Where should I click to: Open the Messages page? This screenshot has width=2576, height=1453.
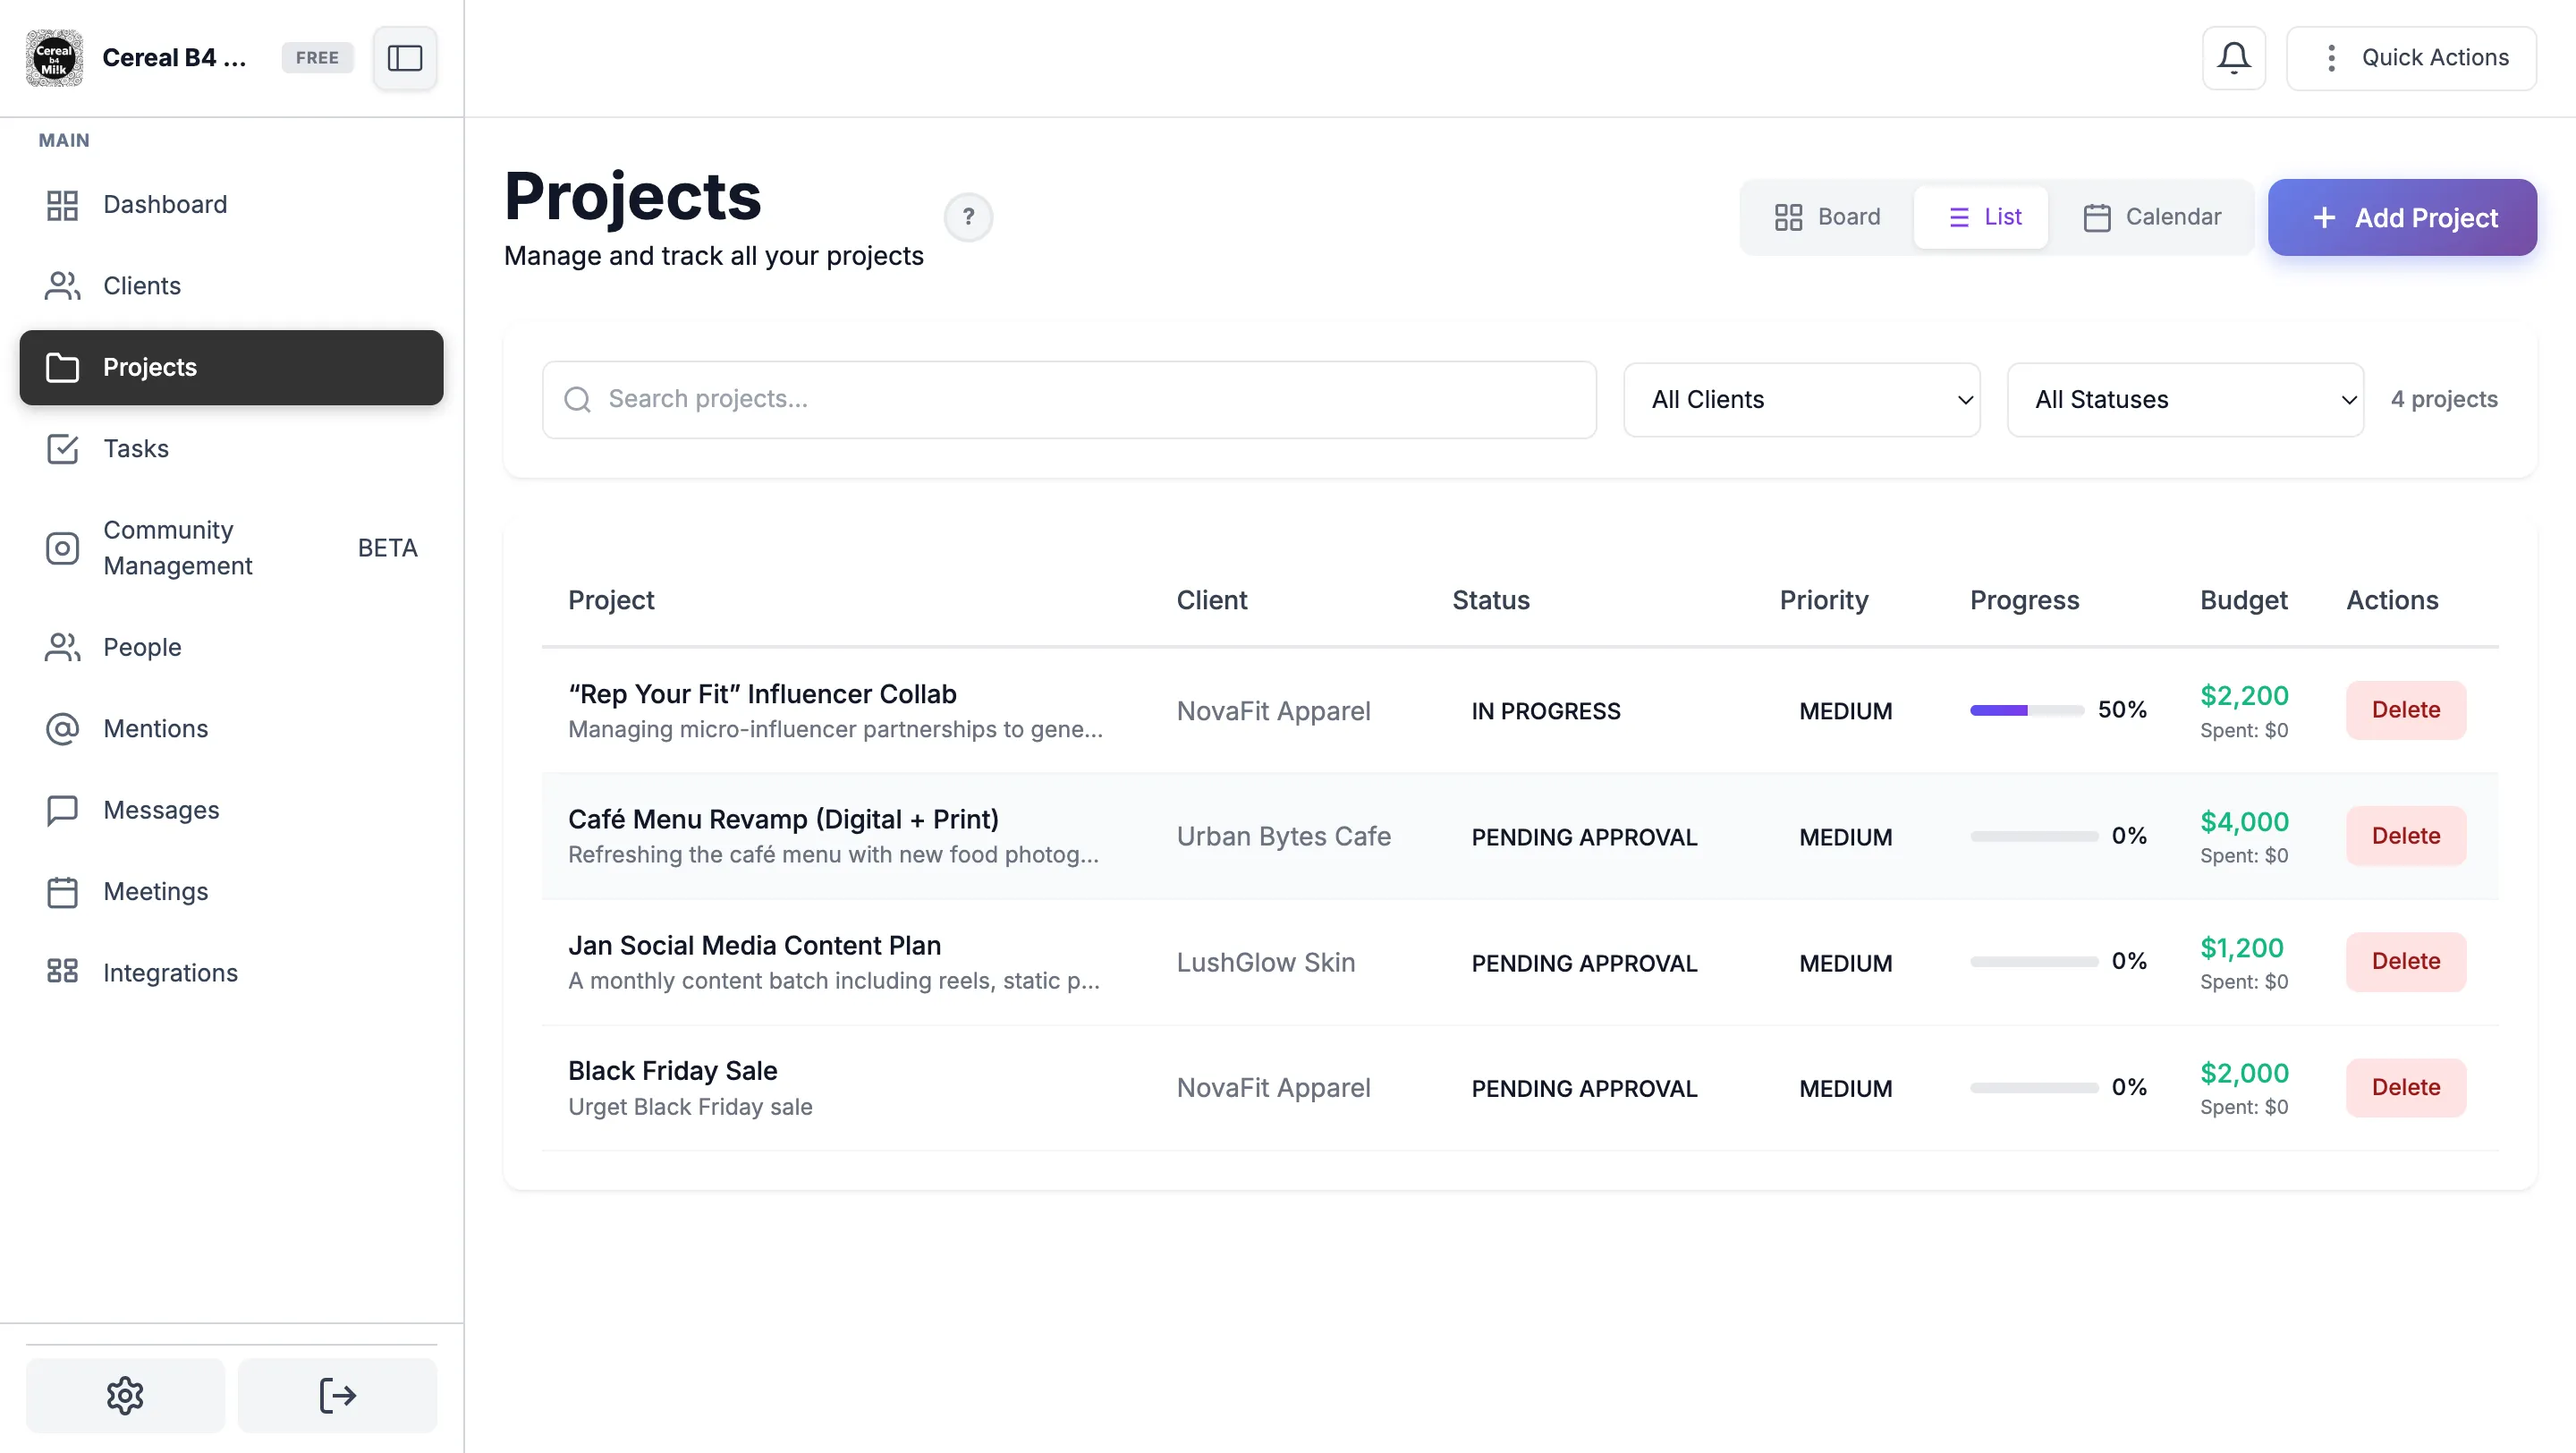coord(161,809)
